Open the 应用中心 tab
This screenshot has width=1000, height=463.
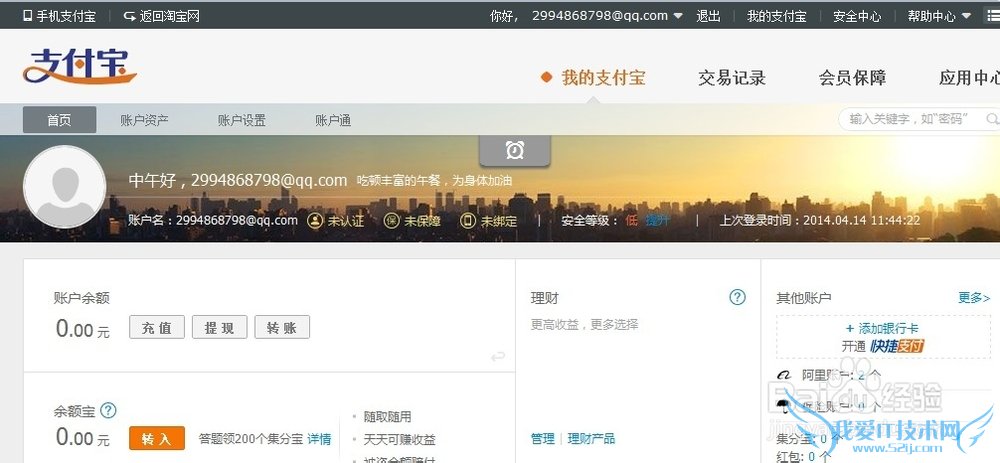click(x=969, y=78)
